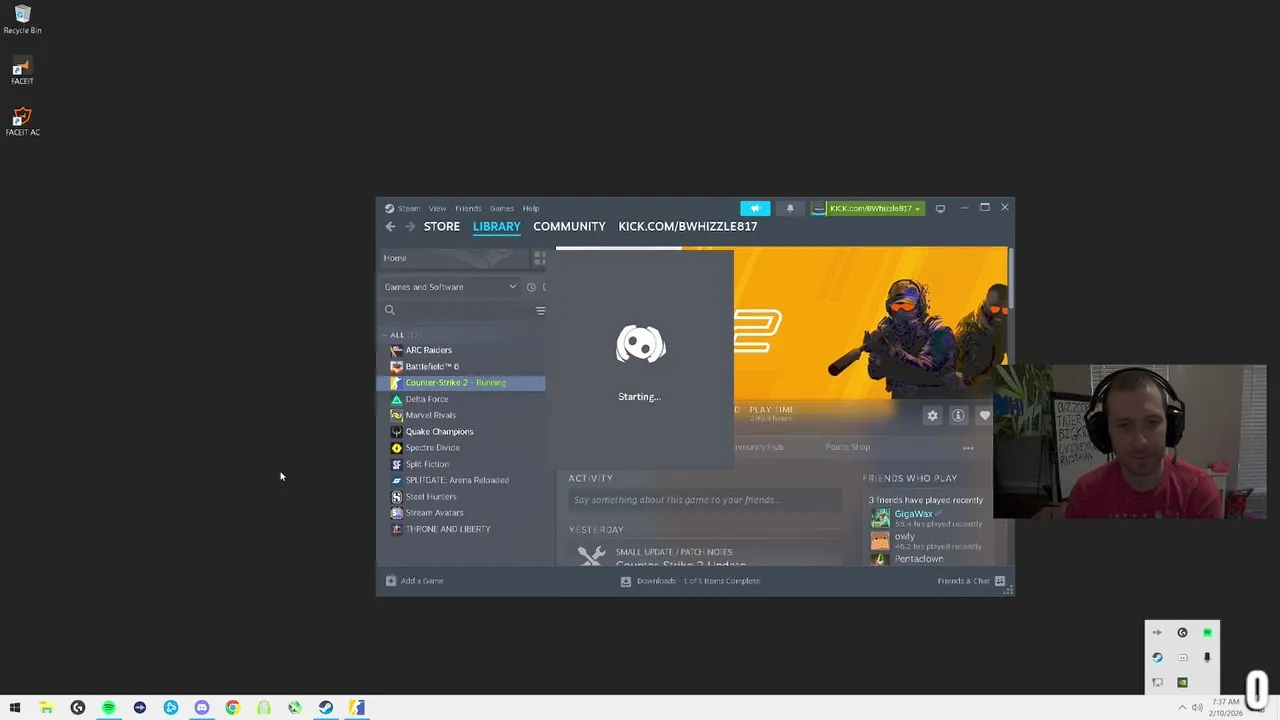
Task: Go to the COMMUNITY tab
Action: (x=569, y=227)
